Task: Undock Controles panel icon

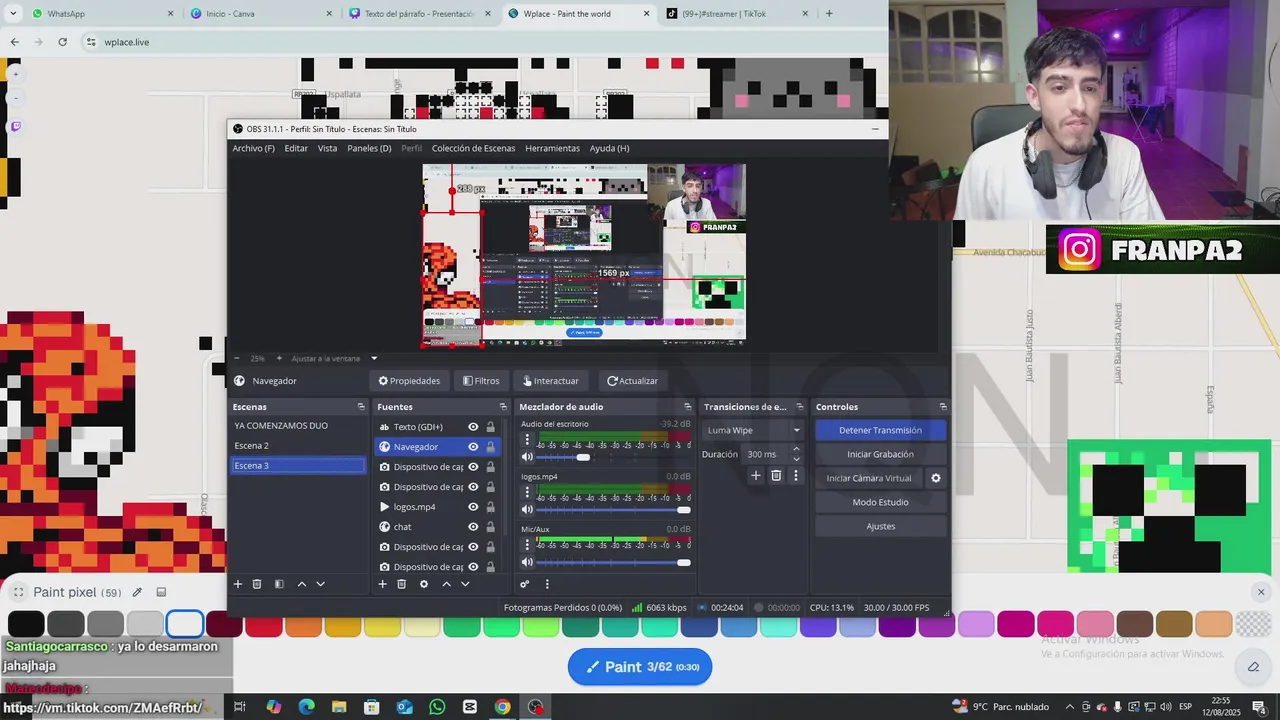Action: [942, 407]
